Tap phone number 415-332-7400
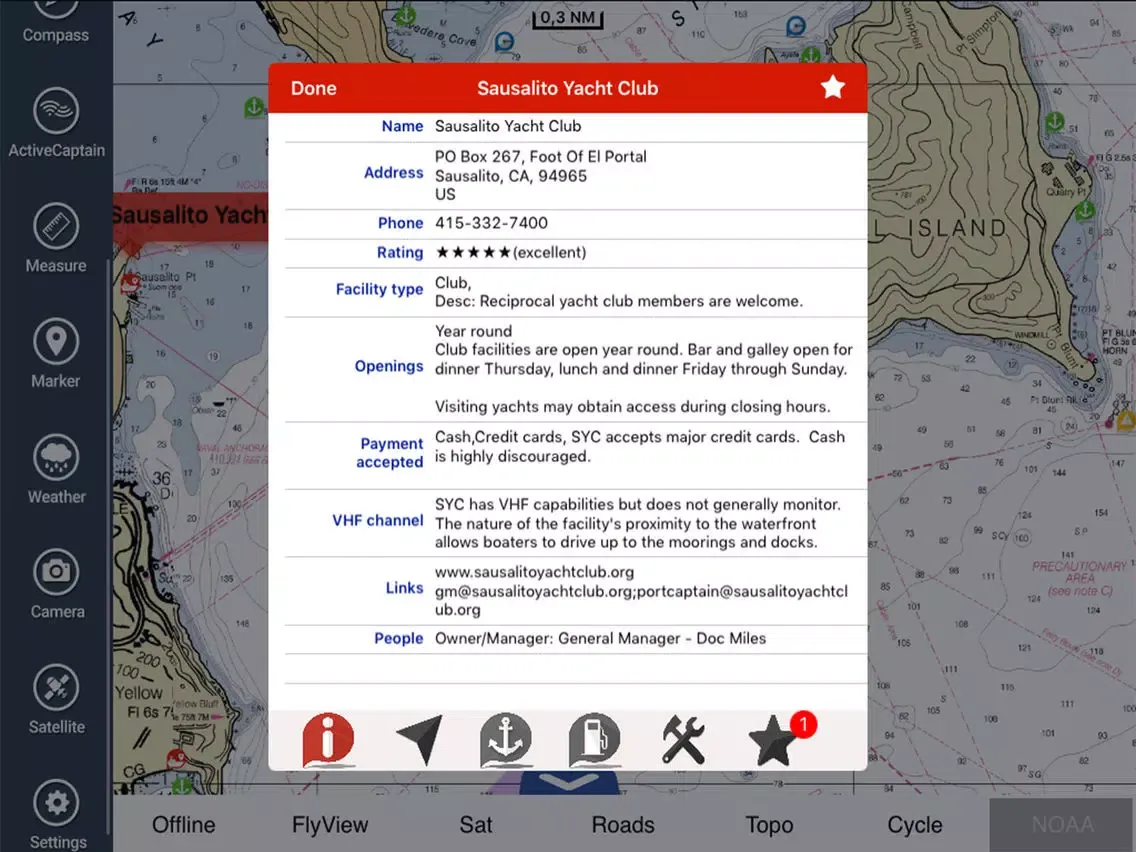The width and height of the screenshot is (1136, 852). 491,223
